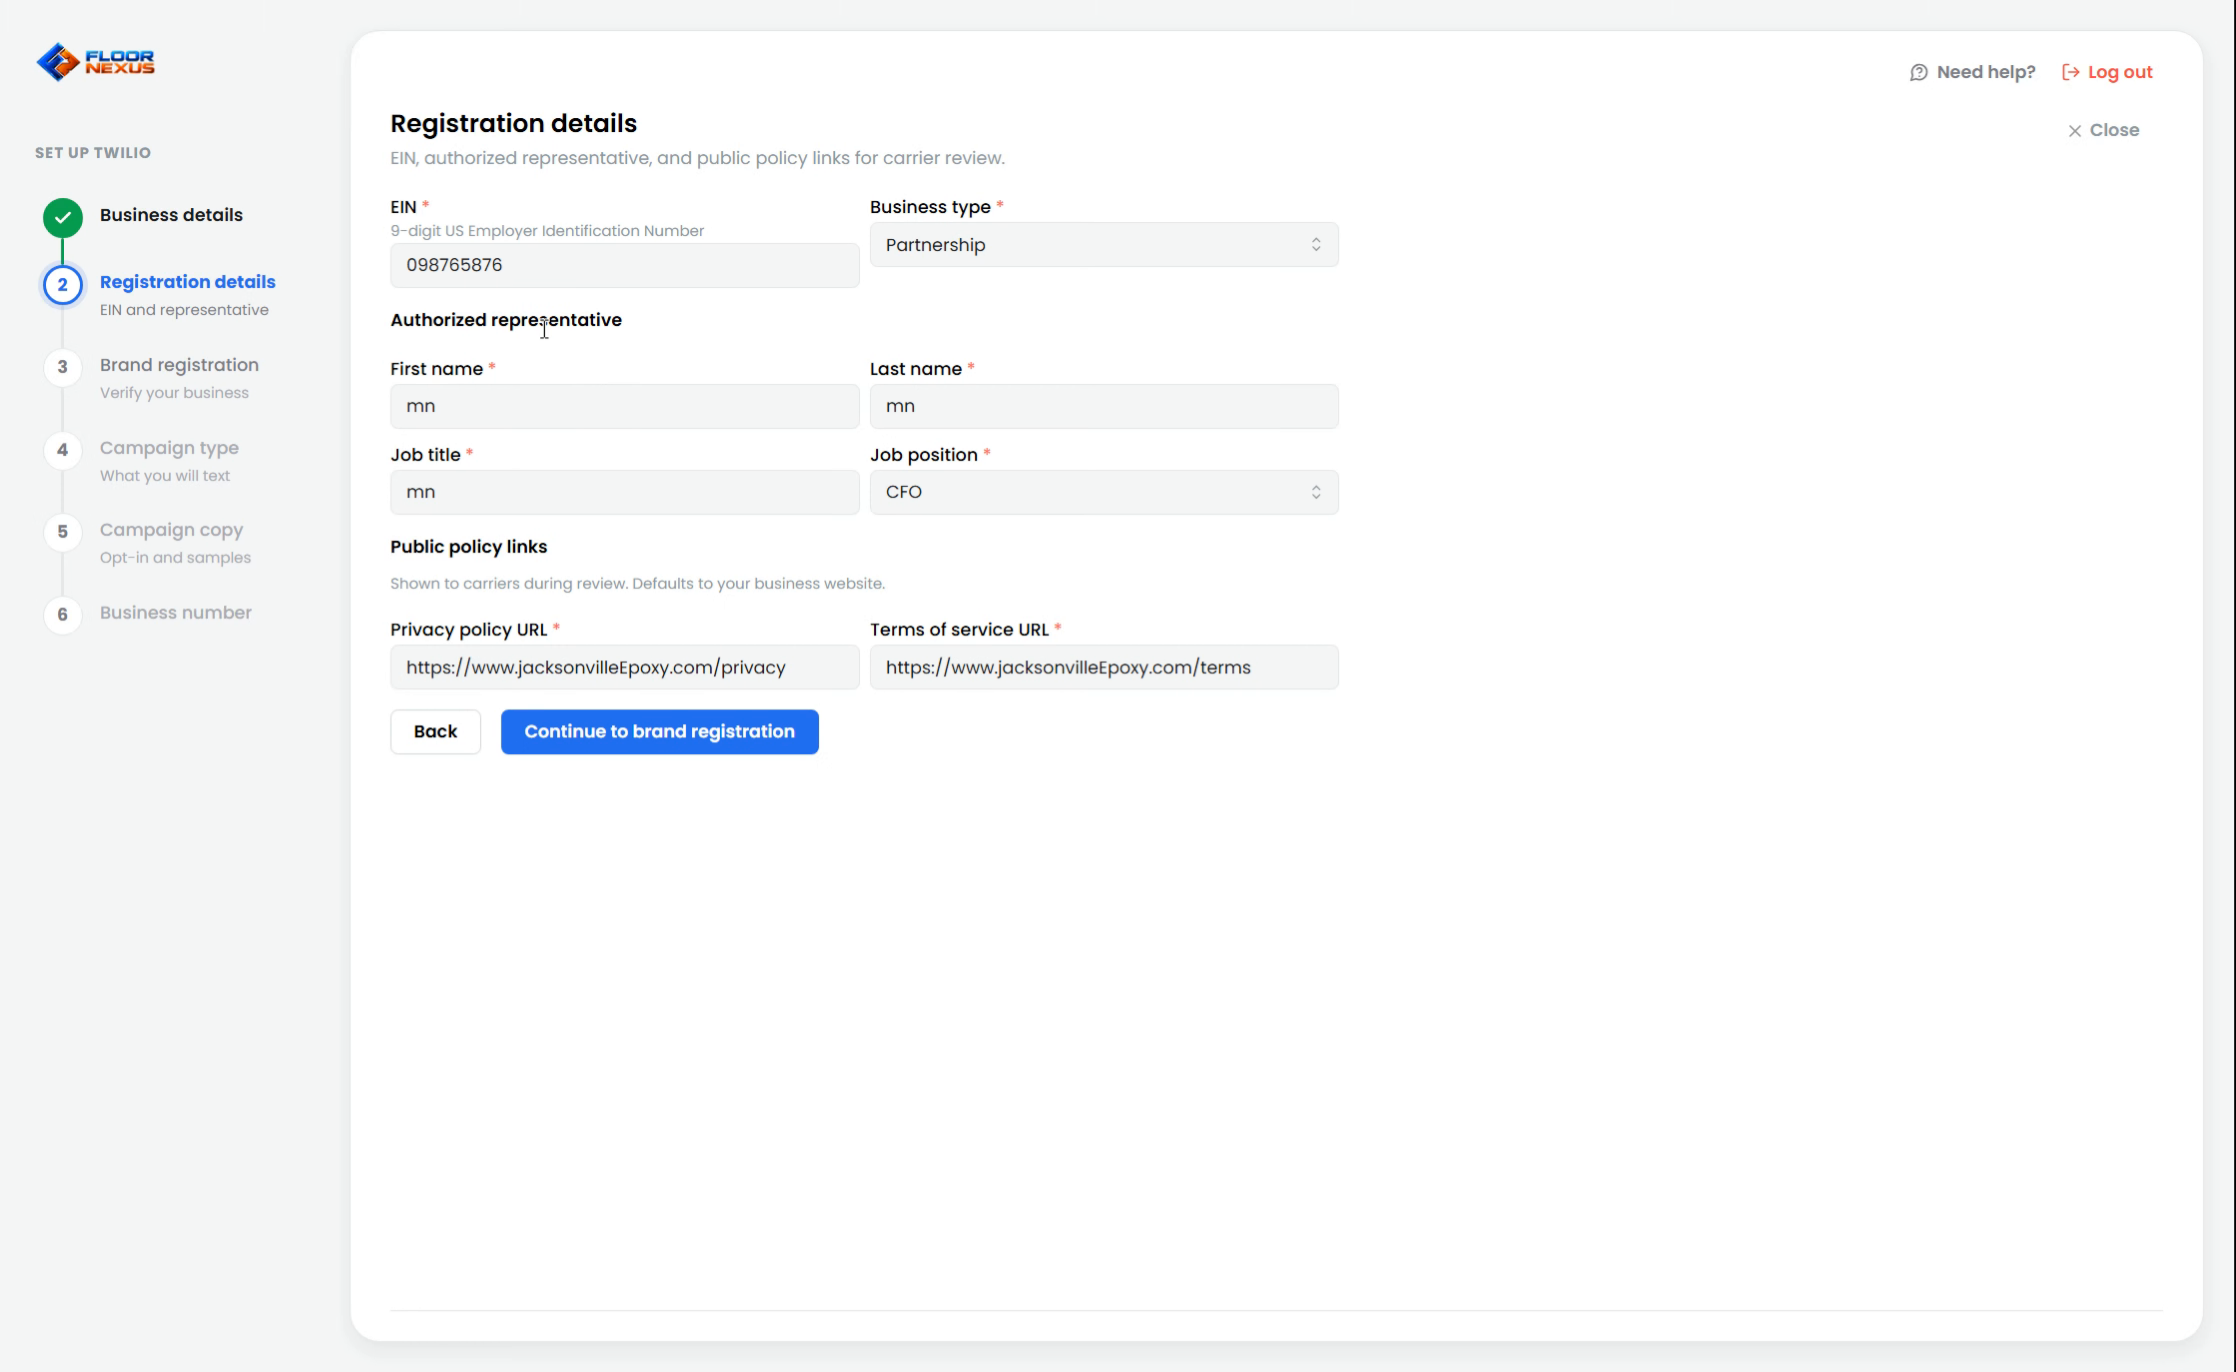Click the Floor Nexus logo
This screenshot has width=2236, height=1372.
coord(96,62)
